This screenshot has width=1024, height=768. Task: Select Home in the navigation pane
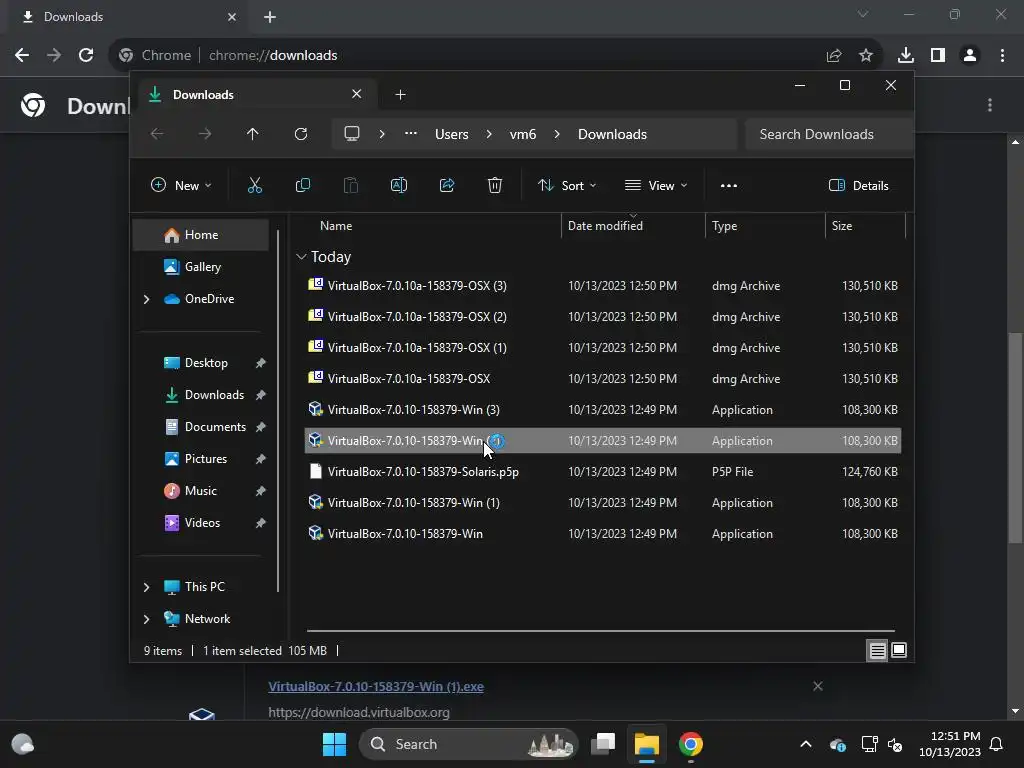coord(200,235)
